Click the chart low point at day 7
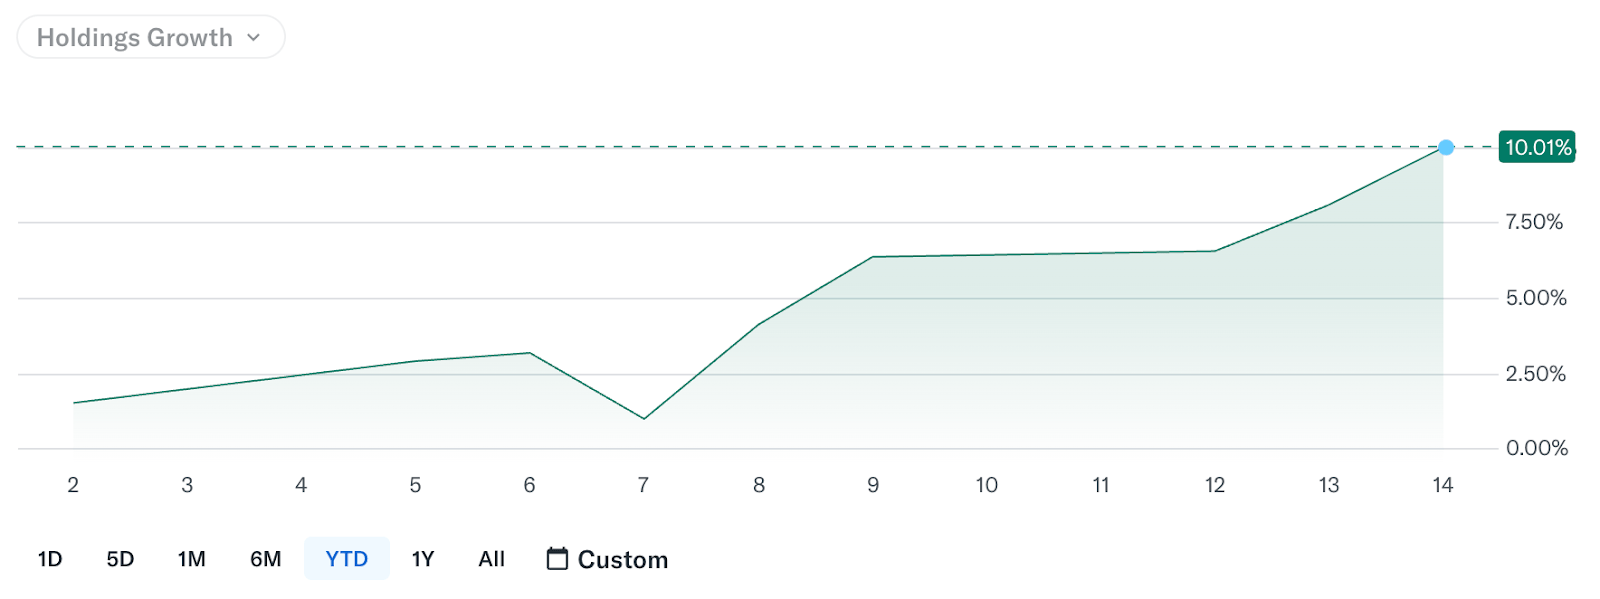Screen dimensions: 1600x599 click(x=643, y=418)
